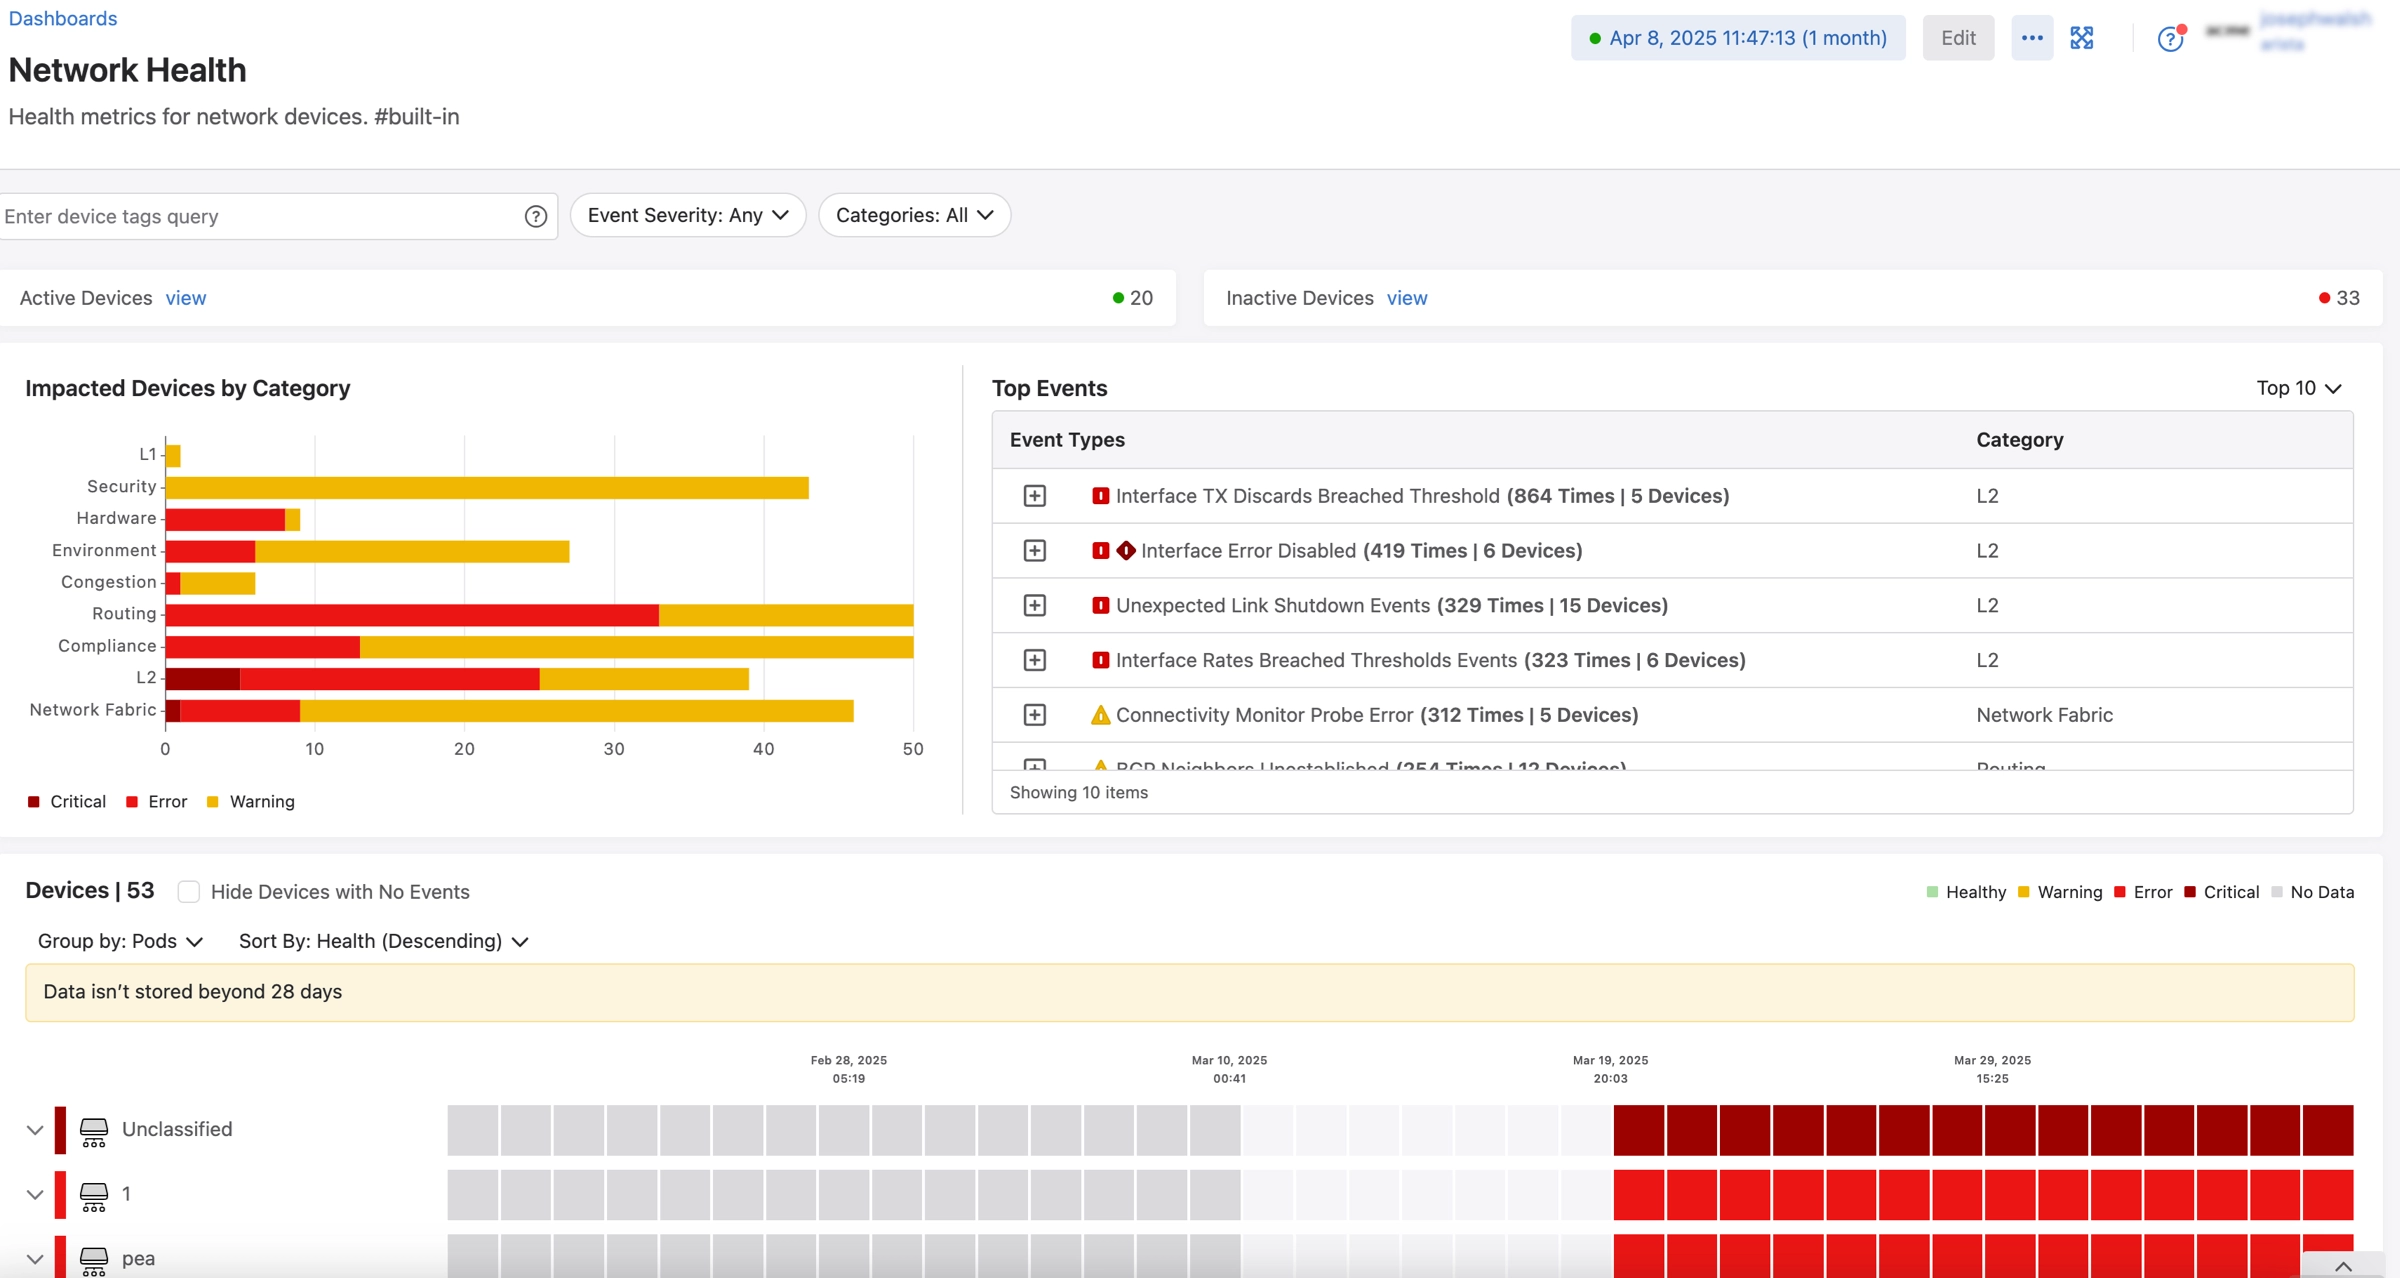Expand the Interface Rates Breached Thresholds row
This screenshot has width=2400, height=1278.
1035,660
